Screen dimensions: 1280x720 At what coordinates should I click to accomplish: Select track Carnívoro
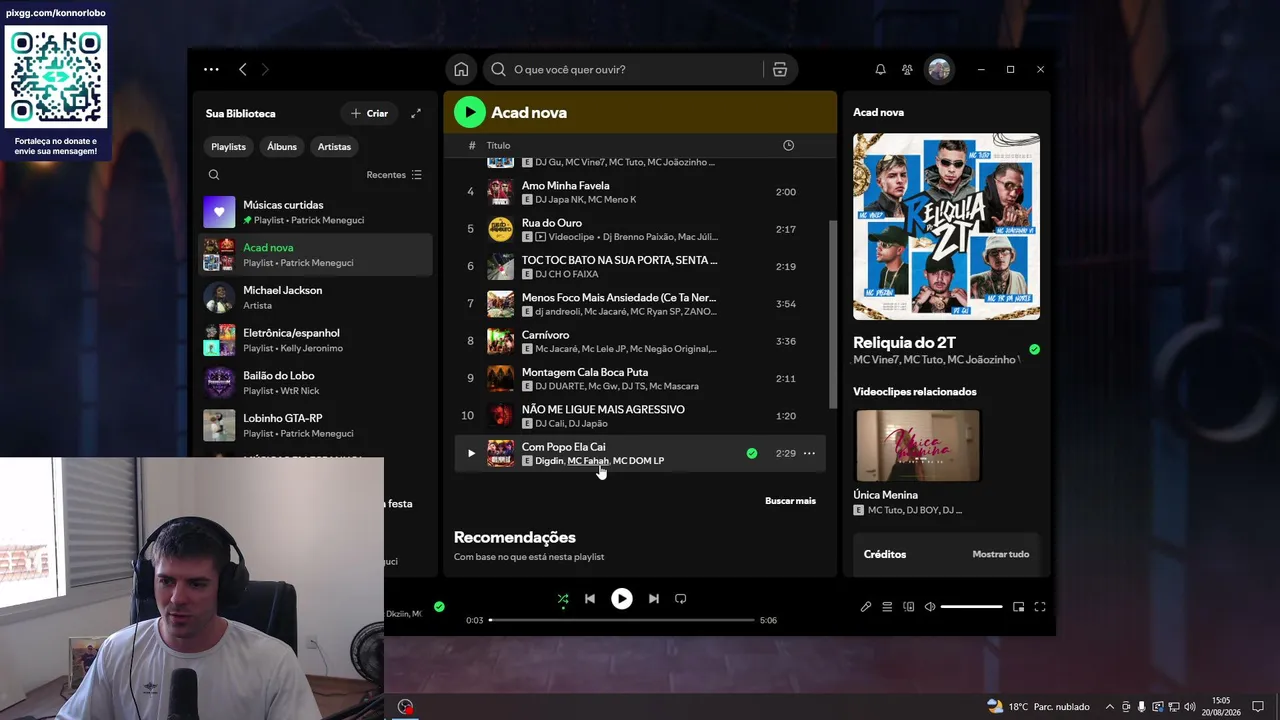(640, 341)
